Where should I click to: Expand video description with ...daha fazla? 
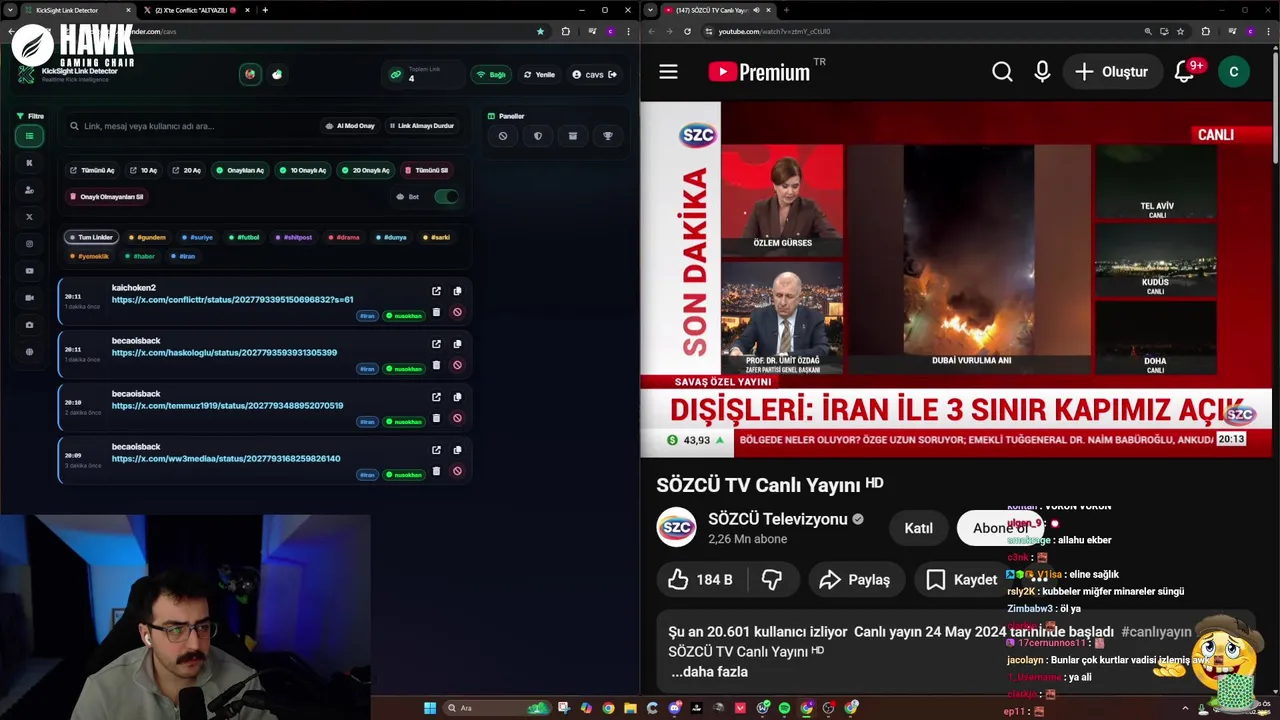coord(709,672)
